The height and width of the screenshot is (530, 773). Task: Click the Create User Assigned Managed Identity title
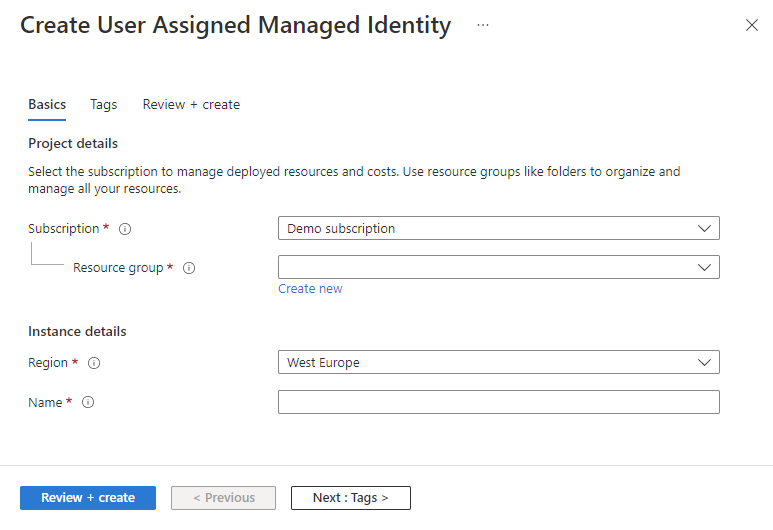236,26
